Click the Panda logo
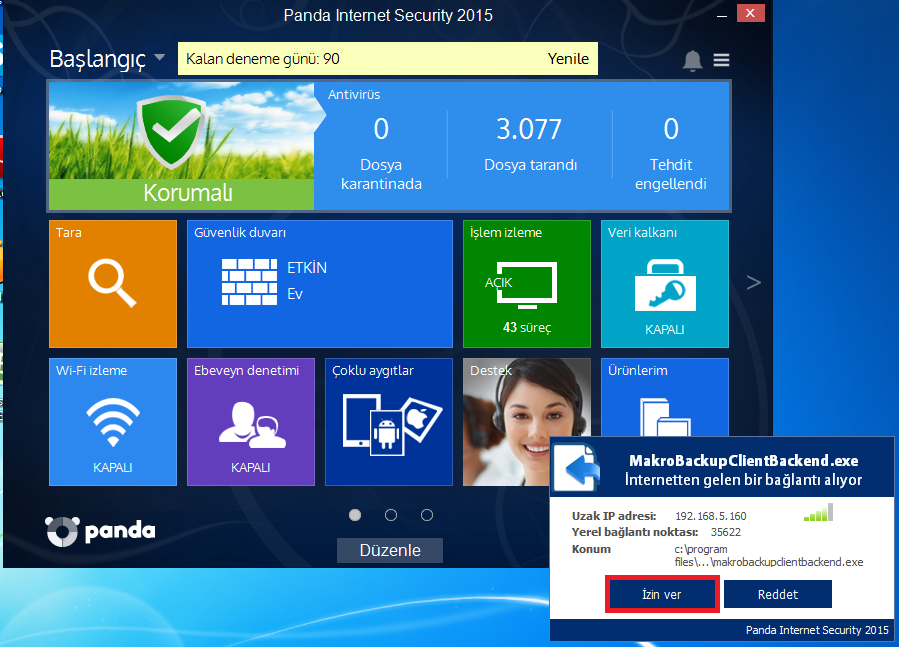The image size is (899, 647). 100,531
